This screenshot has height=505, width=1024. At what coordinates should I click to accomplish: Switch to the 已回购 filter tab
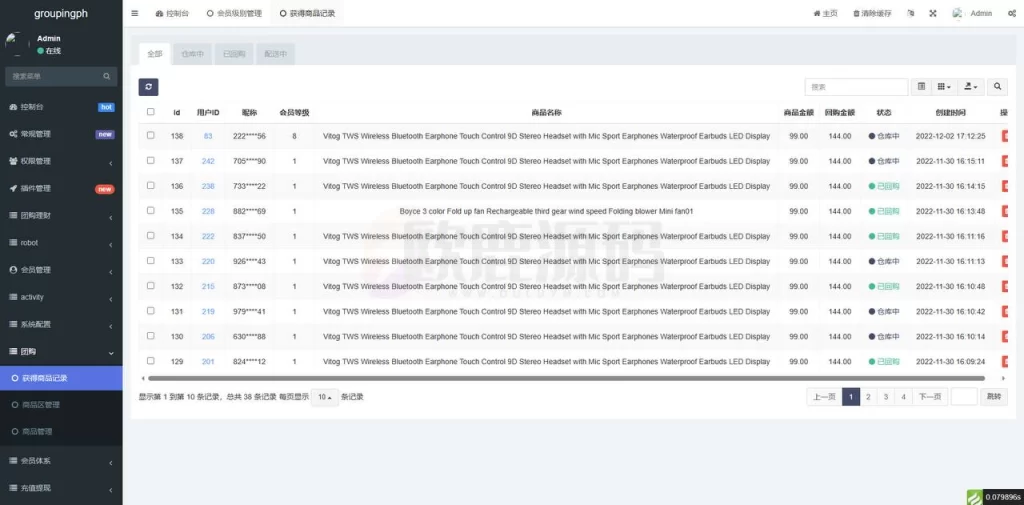coord(234,54)
